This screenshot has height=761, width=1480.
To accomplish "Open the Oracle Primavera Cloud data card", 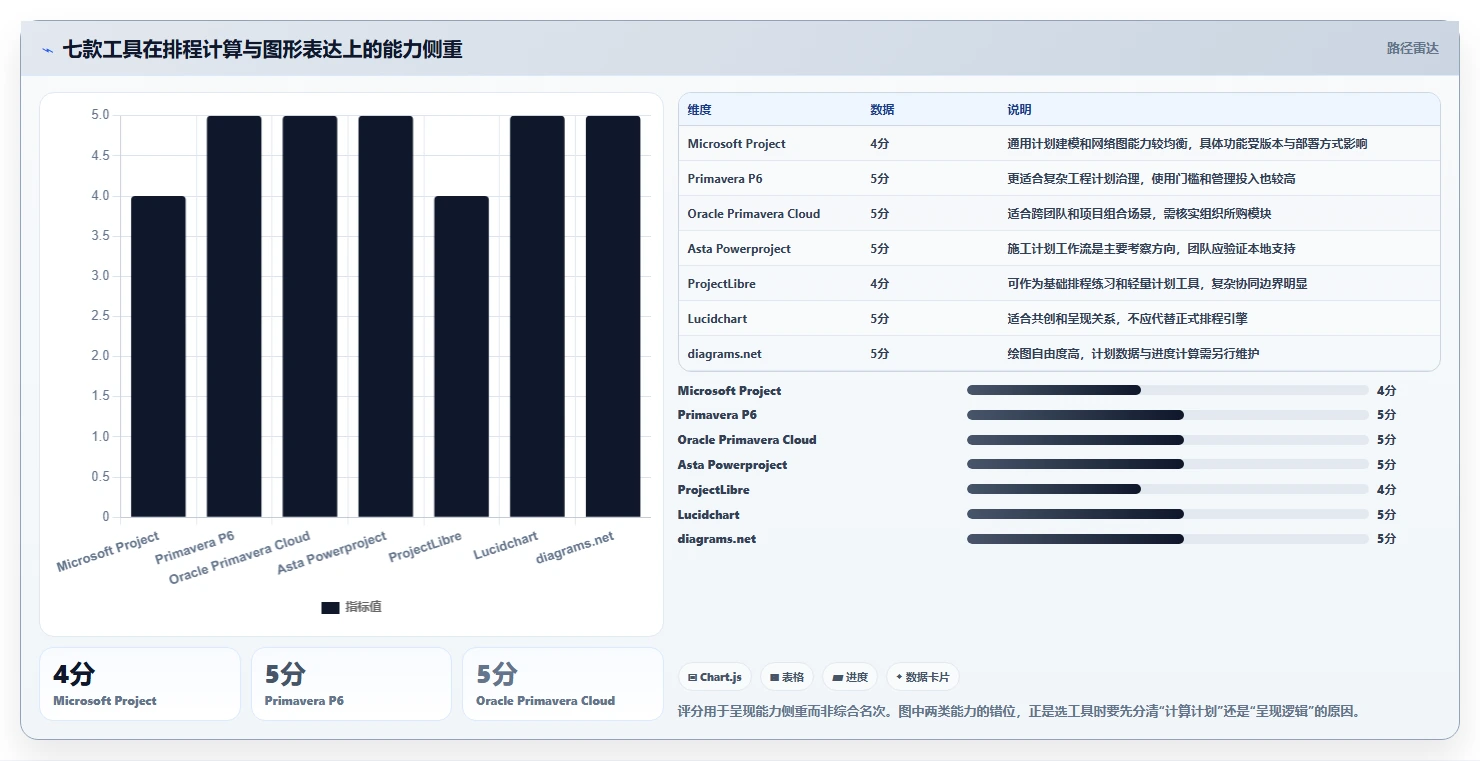I will (563, 684).
